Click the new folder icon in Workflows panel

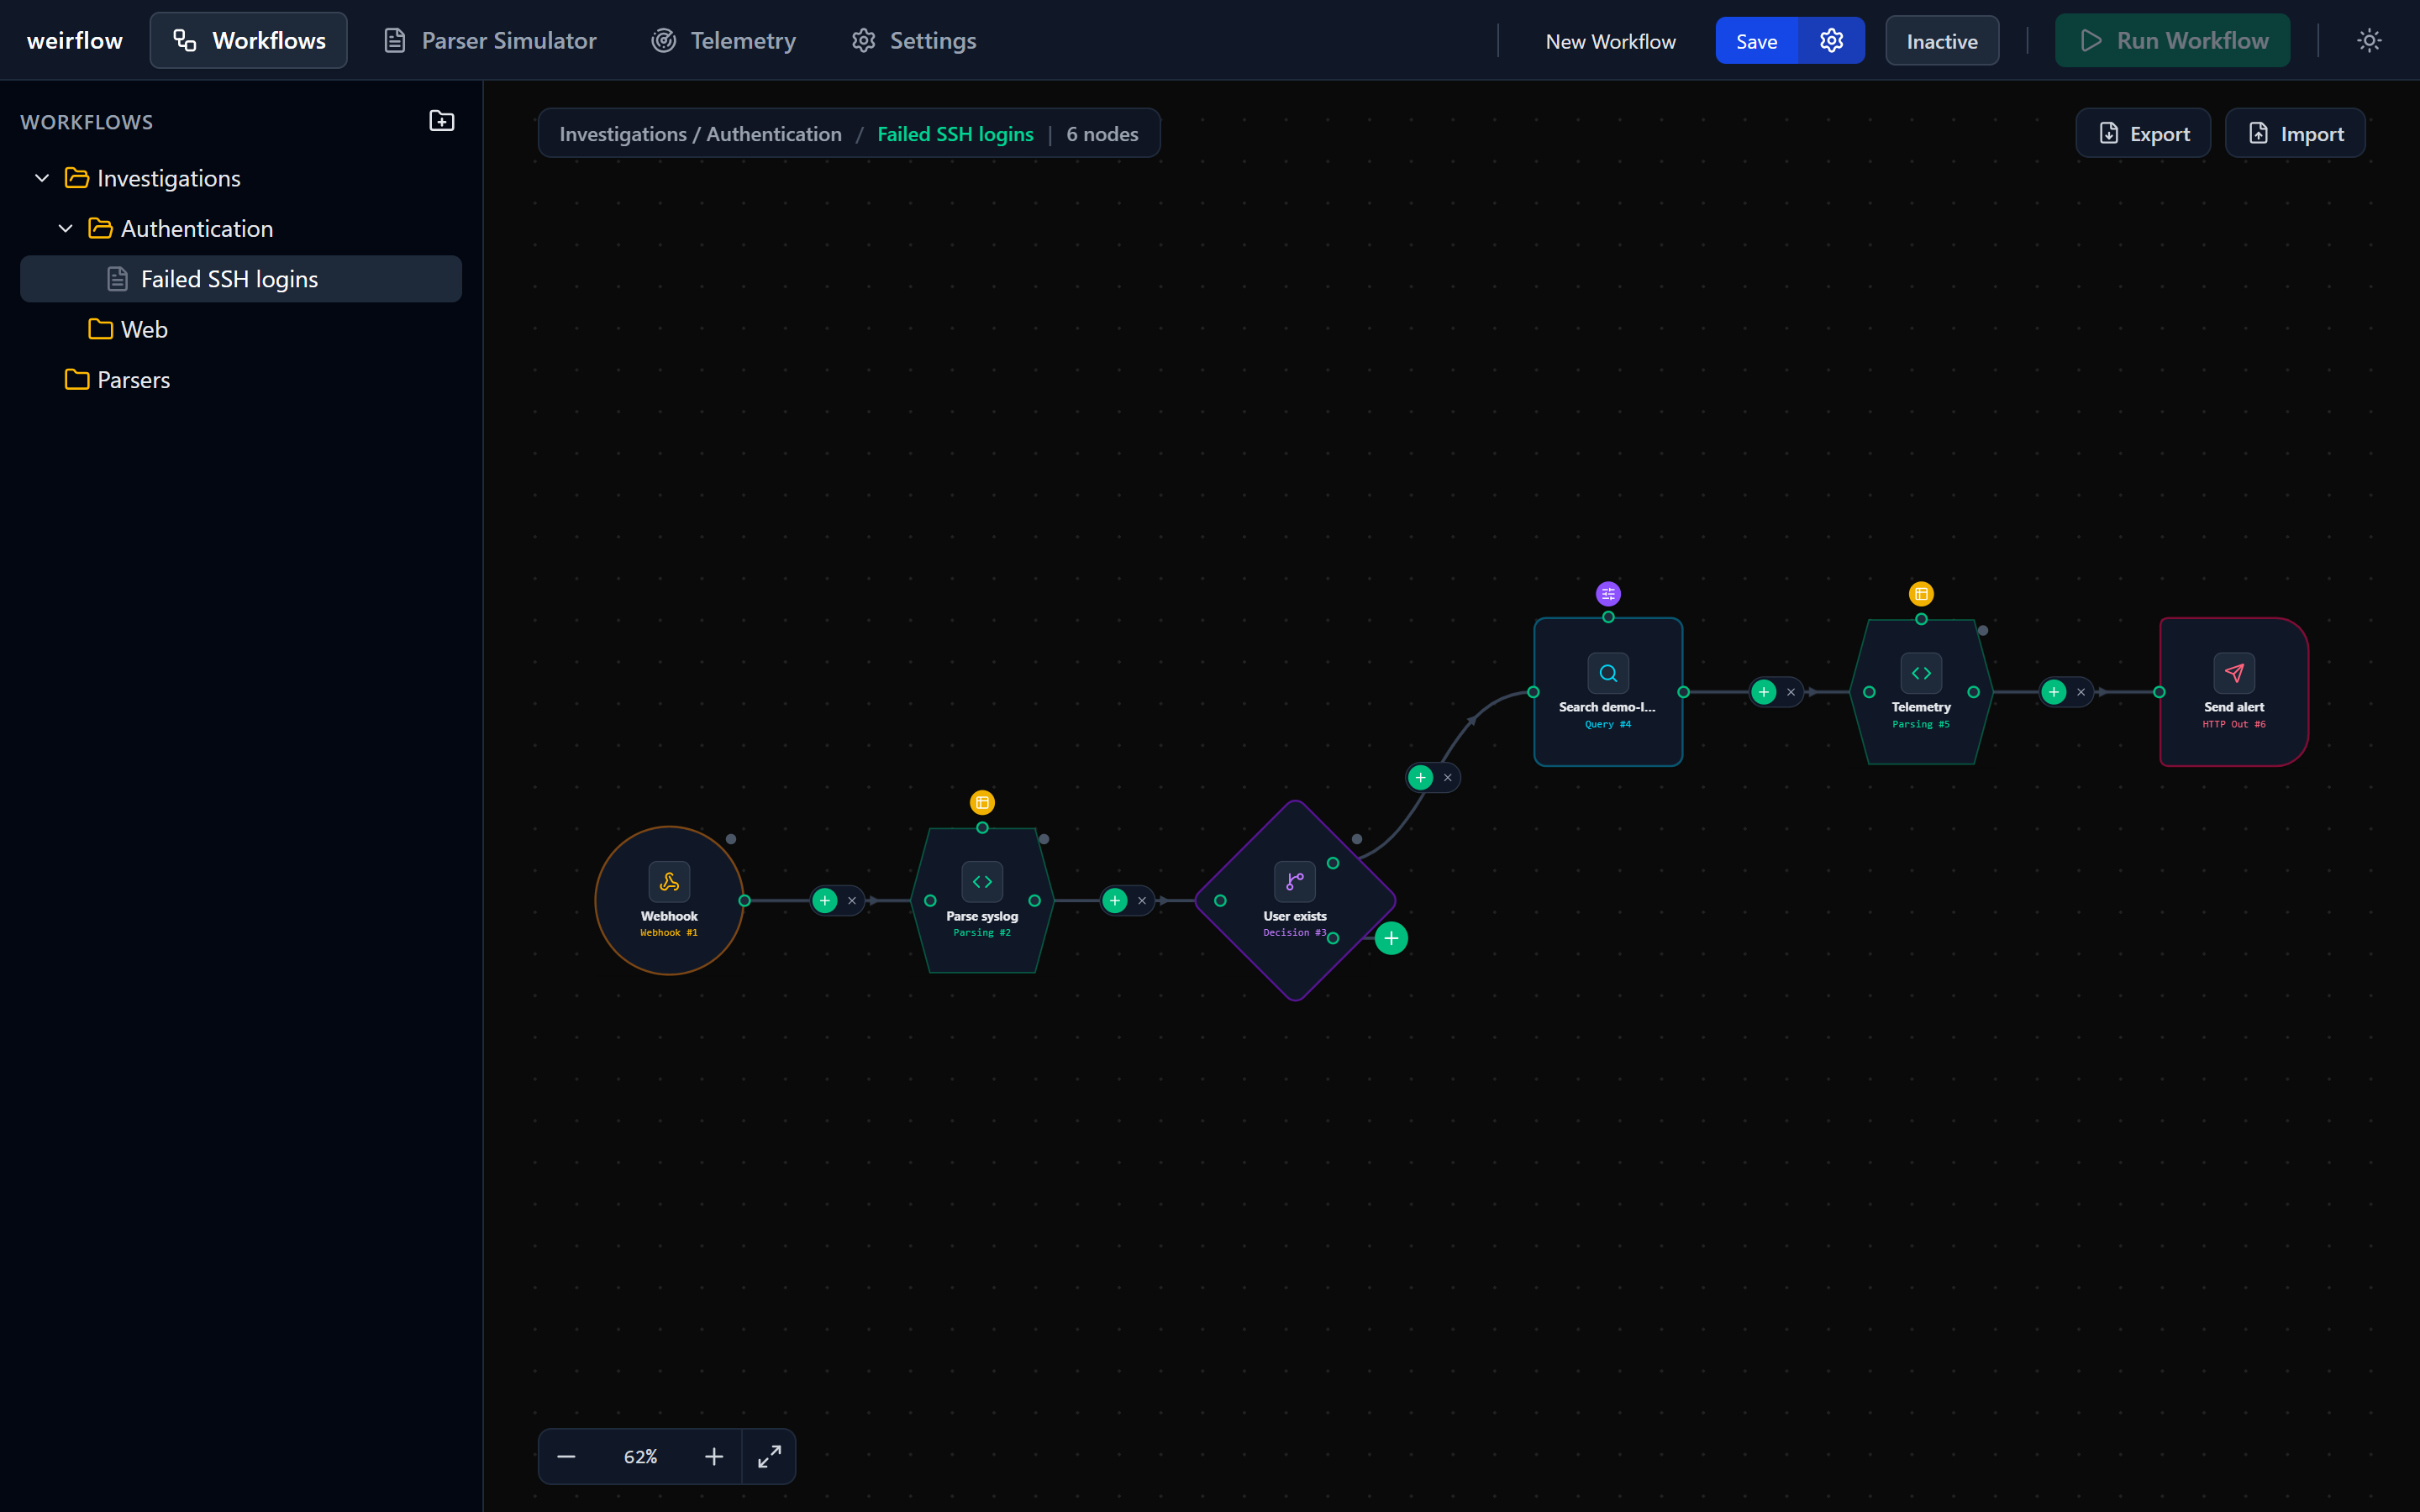point(441,121)
